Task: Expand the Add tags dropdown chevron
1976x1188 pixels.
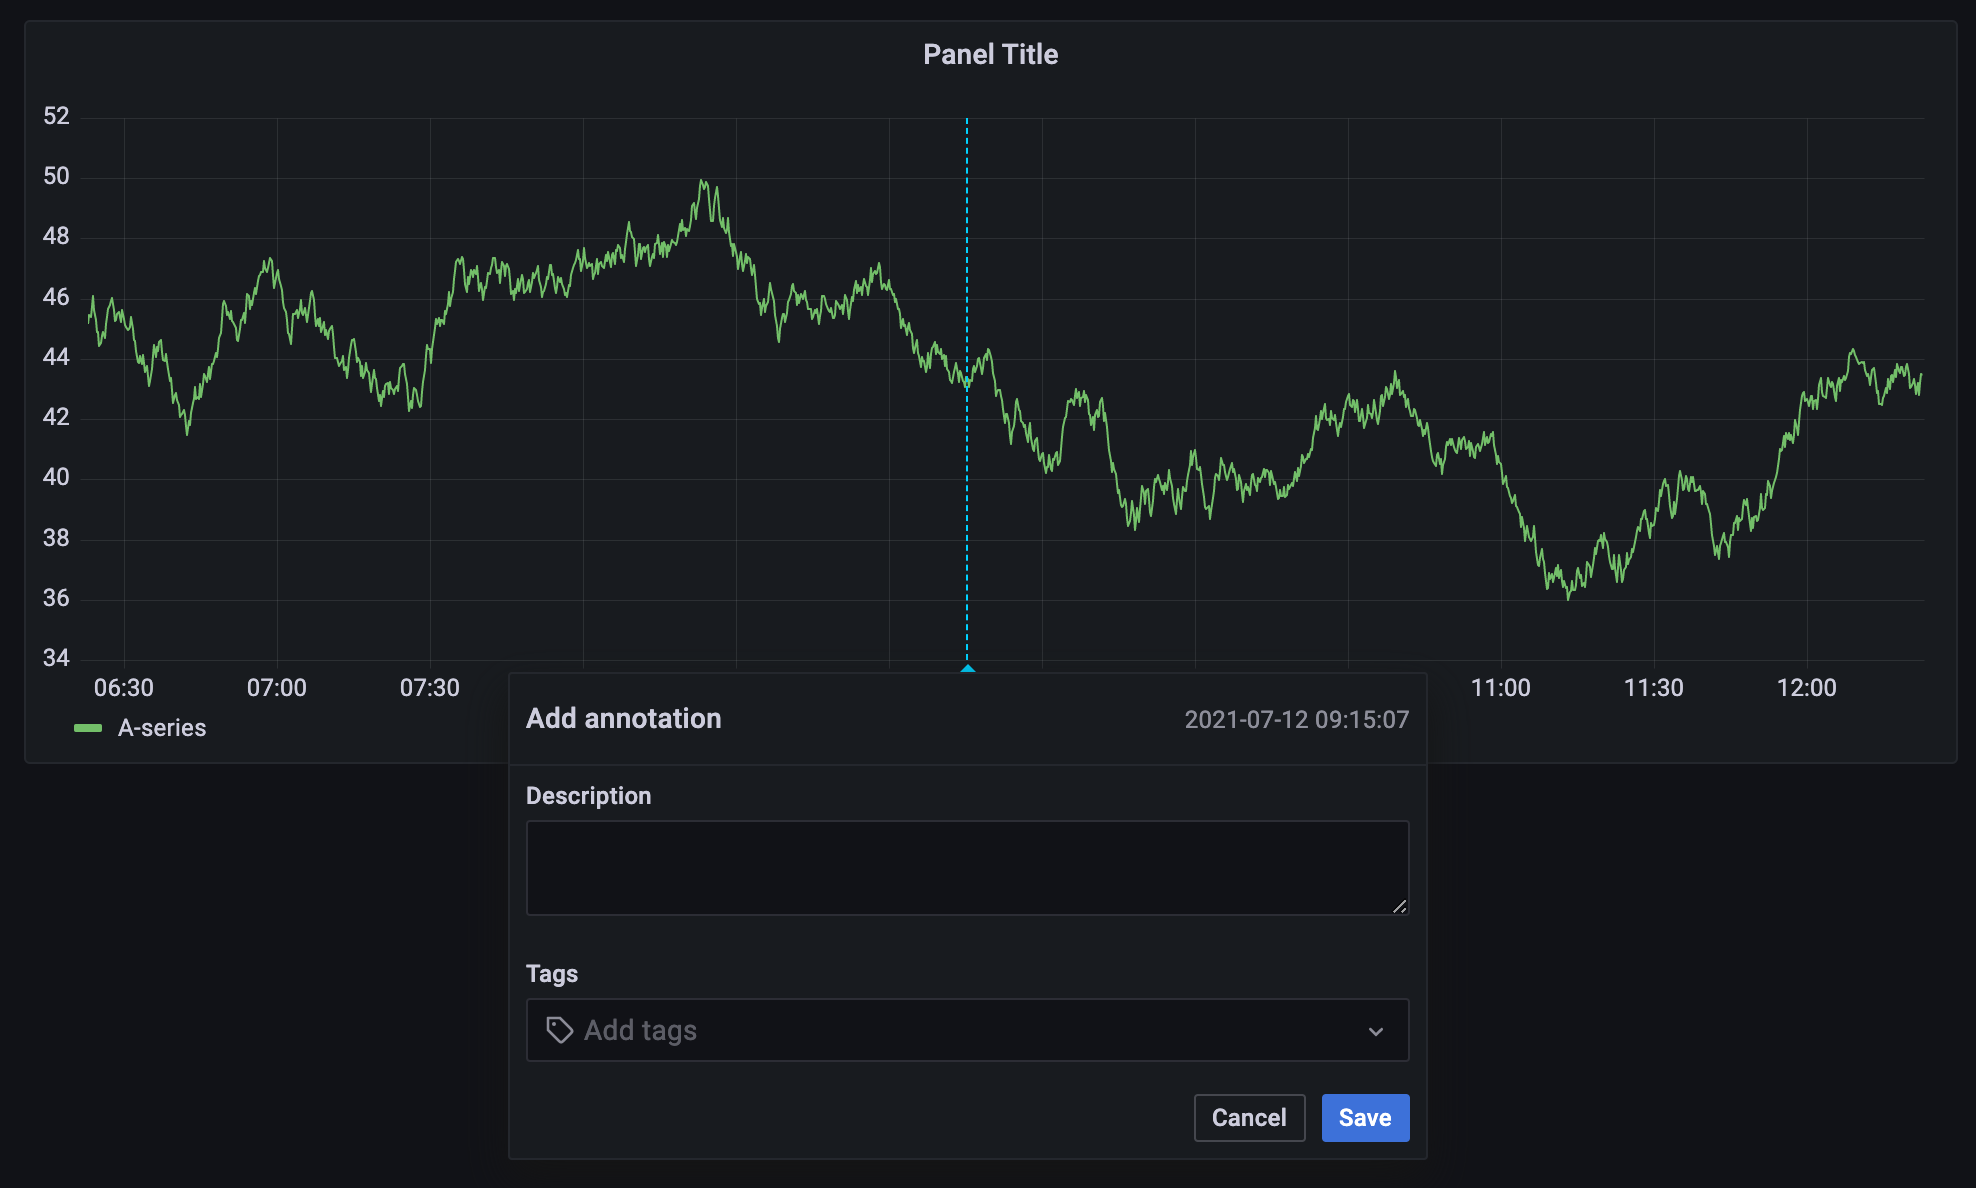Action: (x=1376, y=1031)
